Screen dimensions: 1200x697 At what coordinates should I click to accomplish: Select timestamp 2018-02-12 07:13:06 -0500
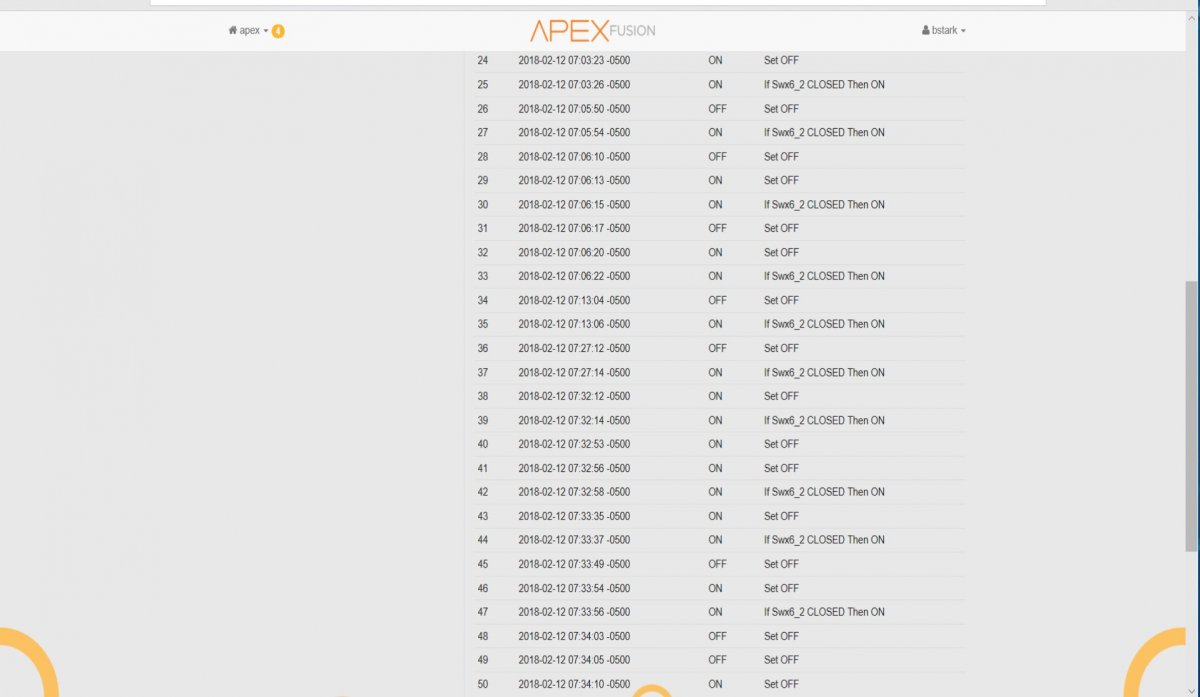click(x=574, y=324)
